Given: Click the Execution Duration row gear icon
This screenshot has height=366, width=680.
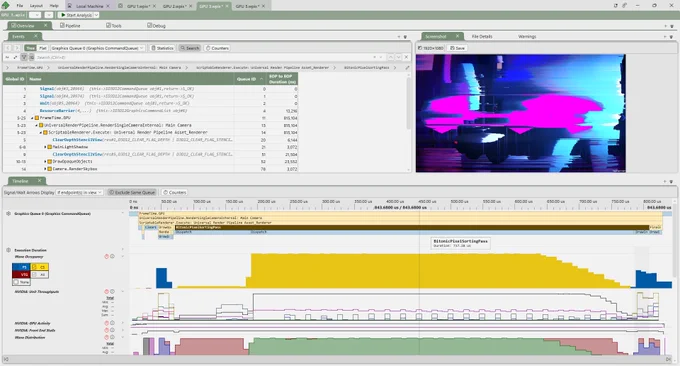Looking at the screenshot, I should [x=8, y=250].
